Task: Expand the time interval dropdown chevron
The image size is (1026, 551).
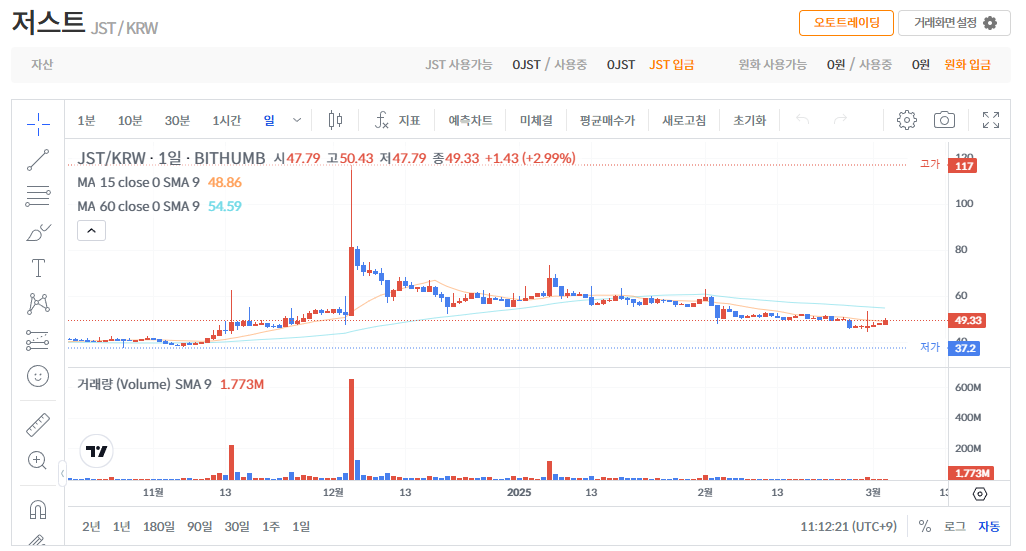Action: click(x=296, y=120)
